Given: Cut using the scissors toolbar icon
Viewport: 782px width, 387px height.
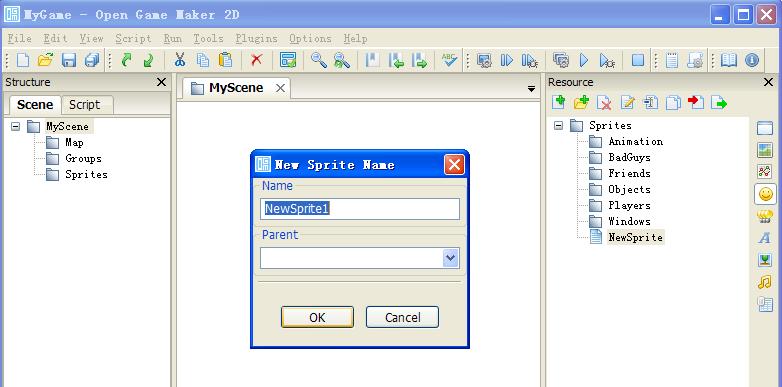Looking at the screenshot, I should [x=180, y=60].
